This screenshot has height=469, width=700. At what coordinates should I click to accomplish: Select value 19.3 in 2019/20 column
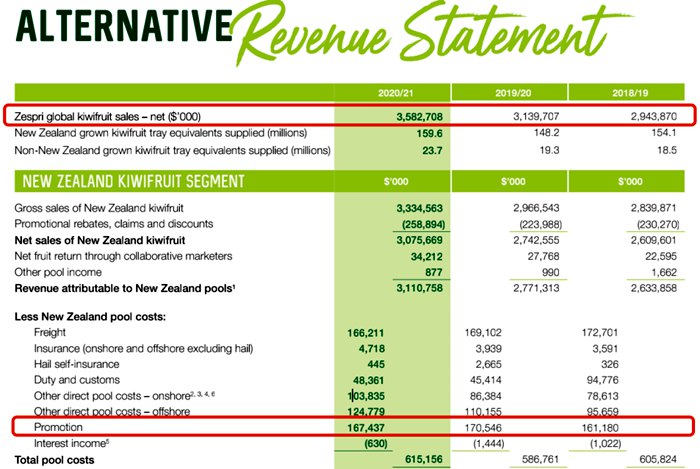tap(549, 150)
